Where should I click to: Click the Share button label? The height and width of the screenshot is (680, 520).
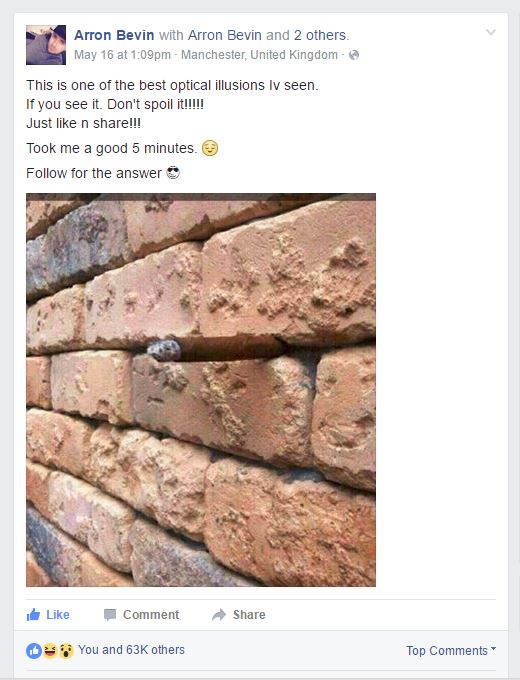(x=249, y=615)
